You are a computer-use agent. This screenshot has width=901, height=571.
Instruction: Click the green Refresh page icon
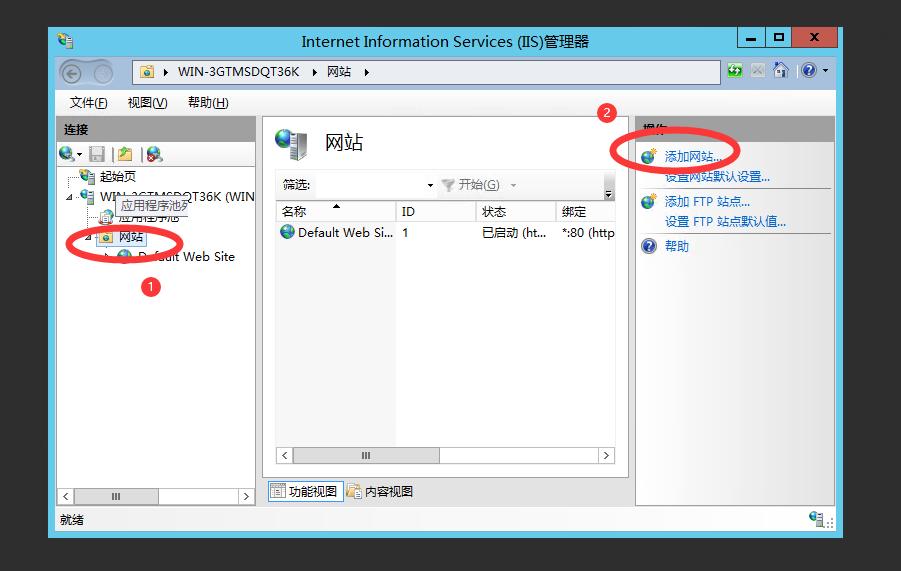pos(735,71)
